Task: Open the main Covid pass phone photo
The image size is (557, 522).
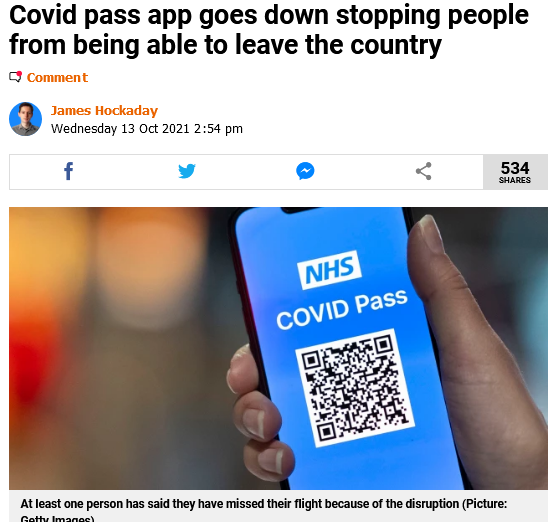Action: click(x=278, y=348)
